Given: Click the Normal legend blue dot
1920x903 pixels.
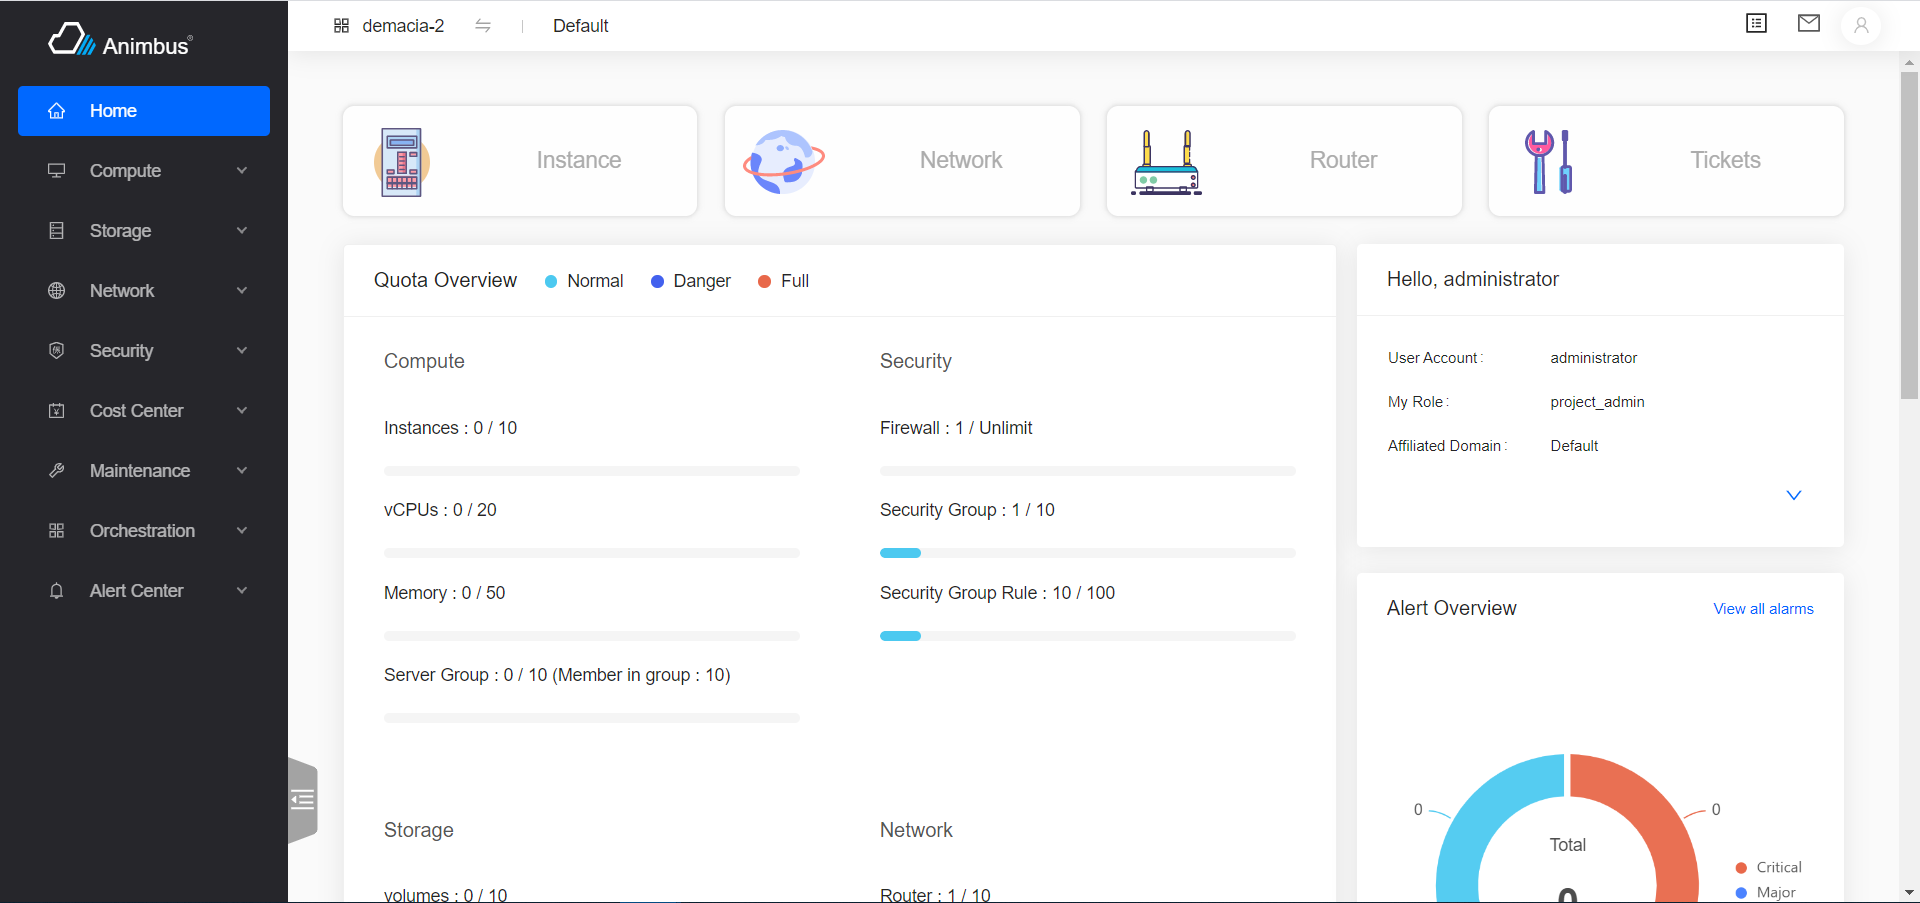Looking at the screenshot, I should [551, 282].
